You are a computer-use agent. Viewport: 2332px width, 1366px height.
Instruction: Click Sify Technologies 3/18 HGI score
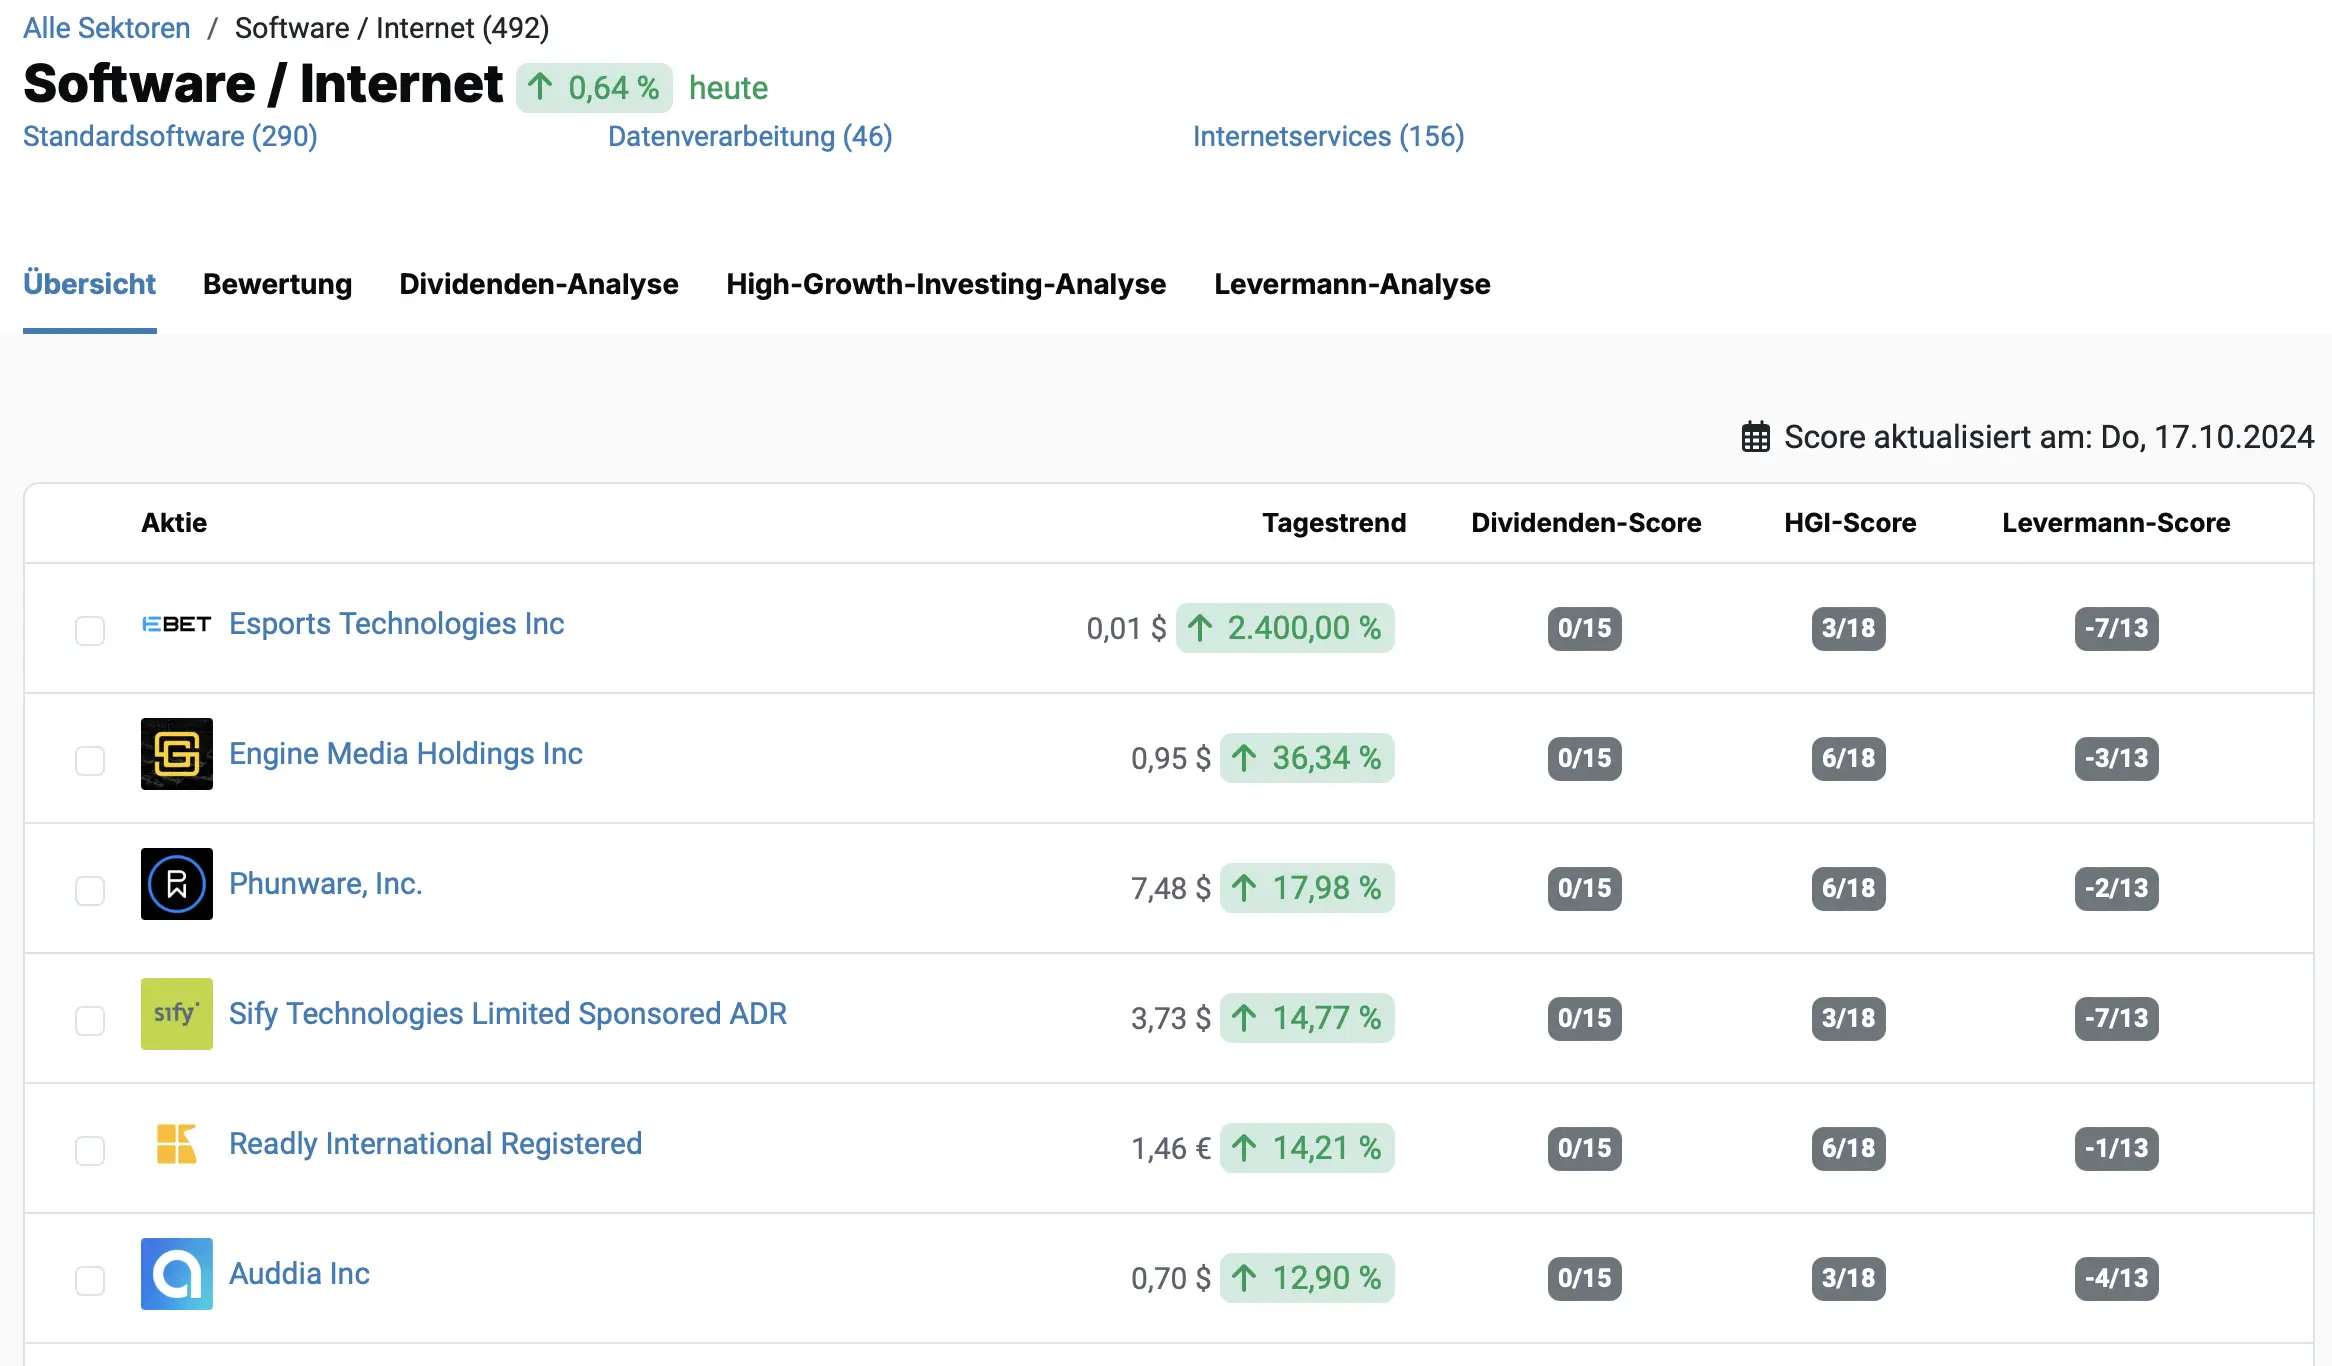[1849, 1019]
